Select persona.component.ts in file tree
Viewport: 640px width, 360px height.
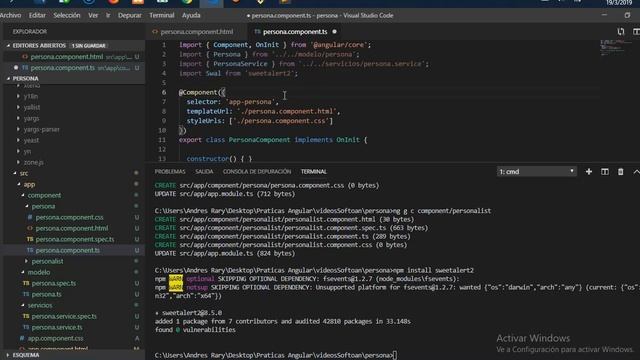(x=73, y=250)
